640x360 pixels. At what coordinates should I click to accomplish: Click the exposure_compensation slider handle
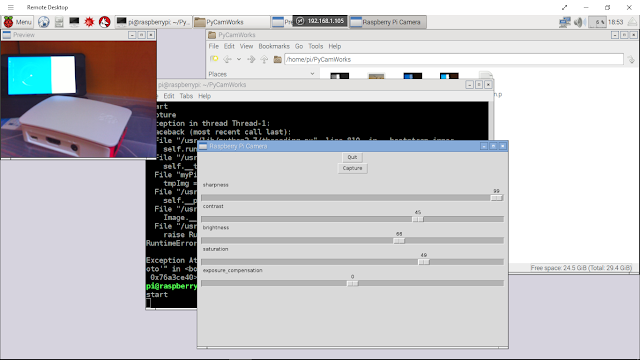tap(353, 283)
